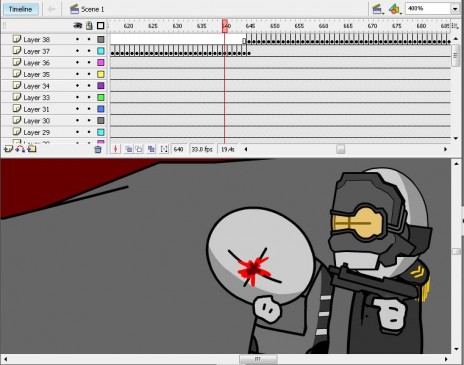Click the page icon of Layer 38
Screen dimensions: 464x365
tap(17, 39)
